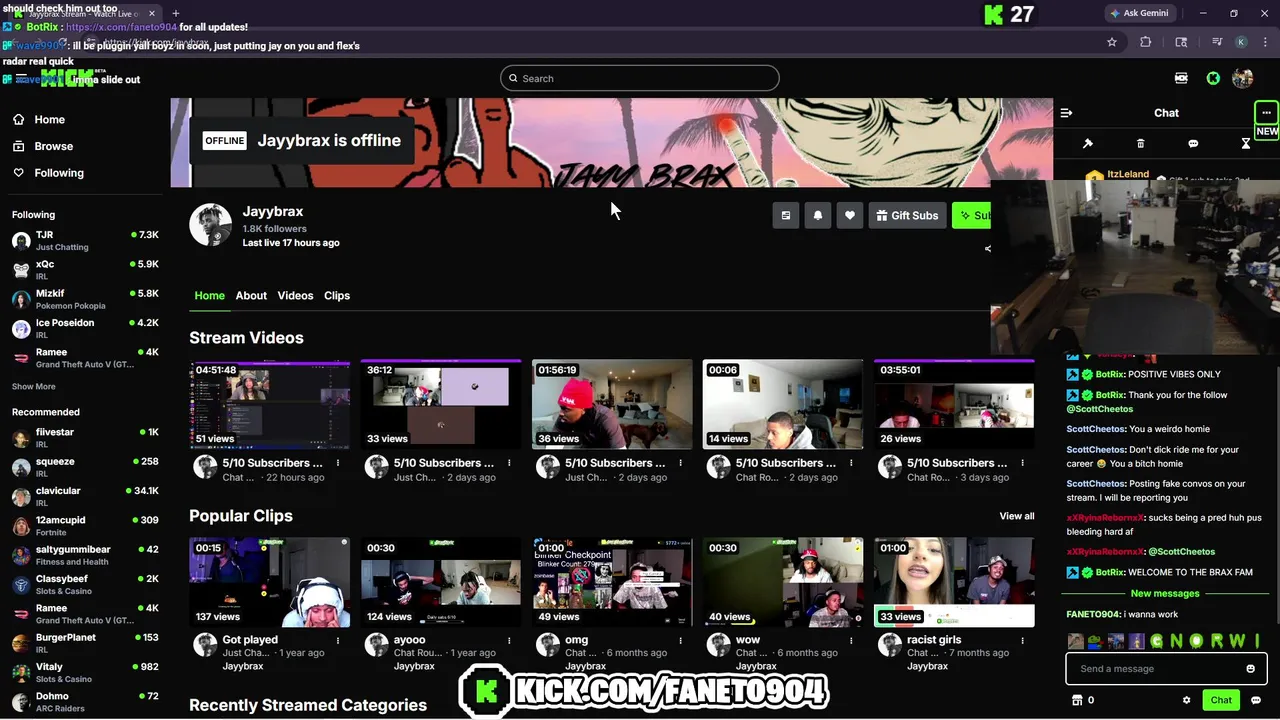The height and width of the screenshot is (720, 1280).
Task: Collapse the chat panel using the arrow icon
Action: pos(1066,113)
